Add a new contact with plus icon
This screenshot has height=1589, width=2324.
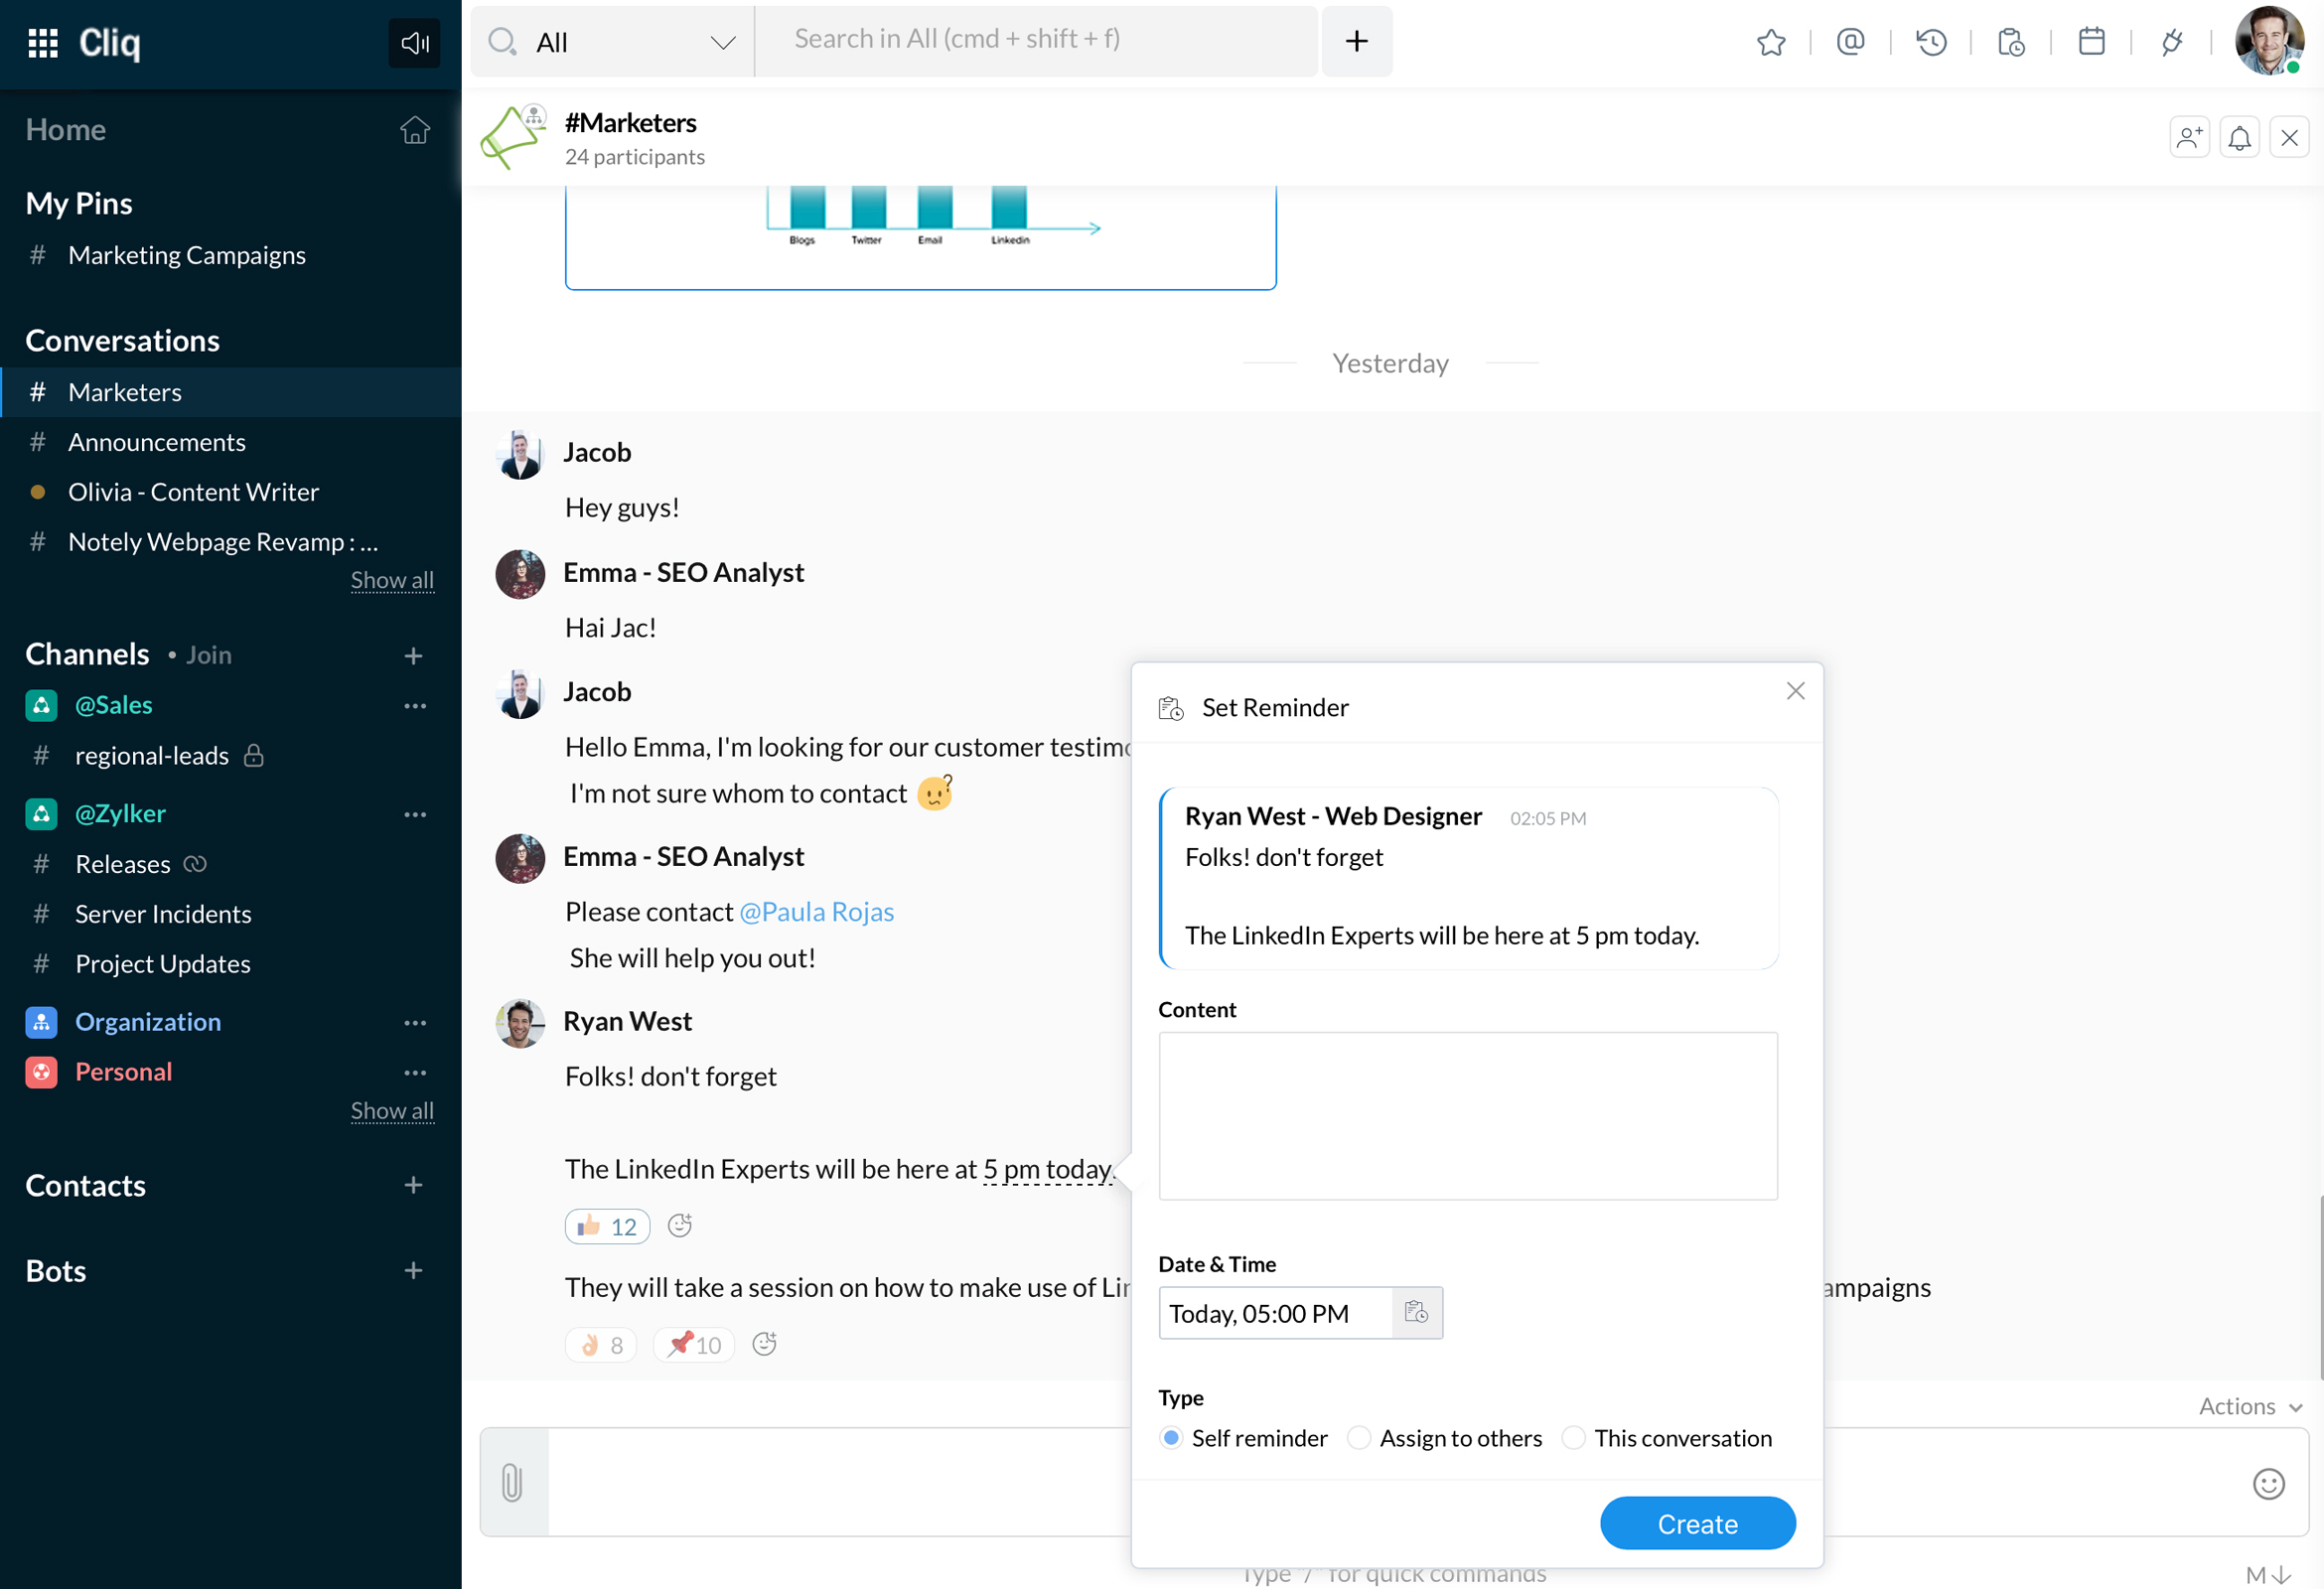[413, 1186]
